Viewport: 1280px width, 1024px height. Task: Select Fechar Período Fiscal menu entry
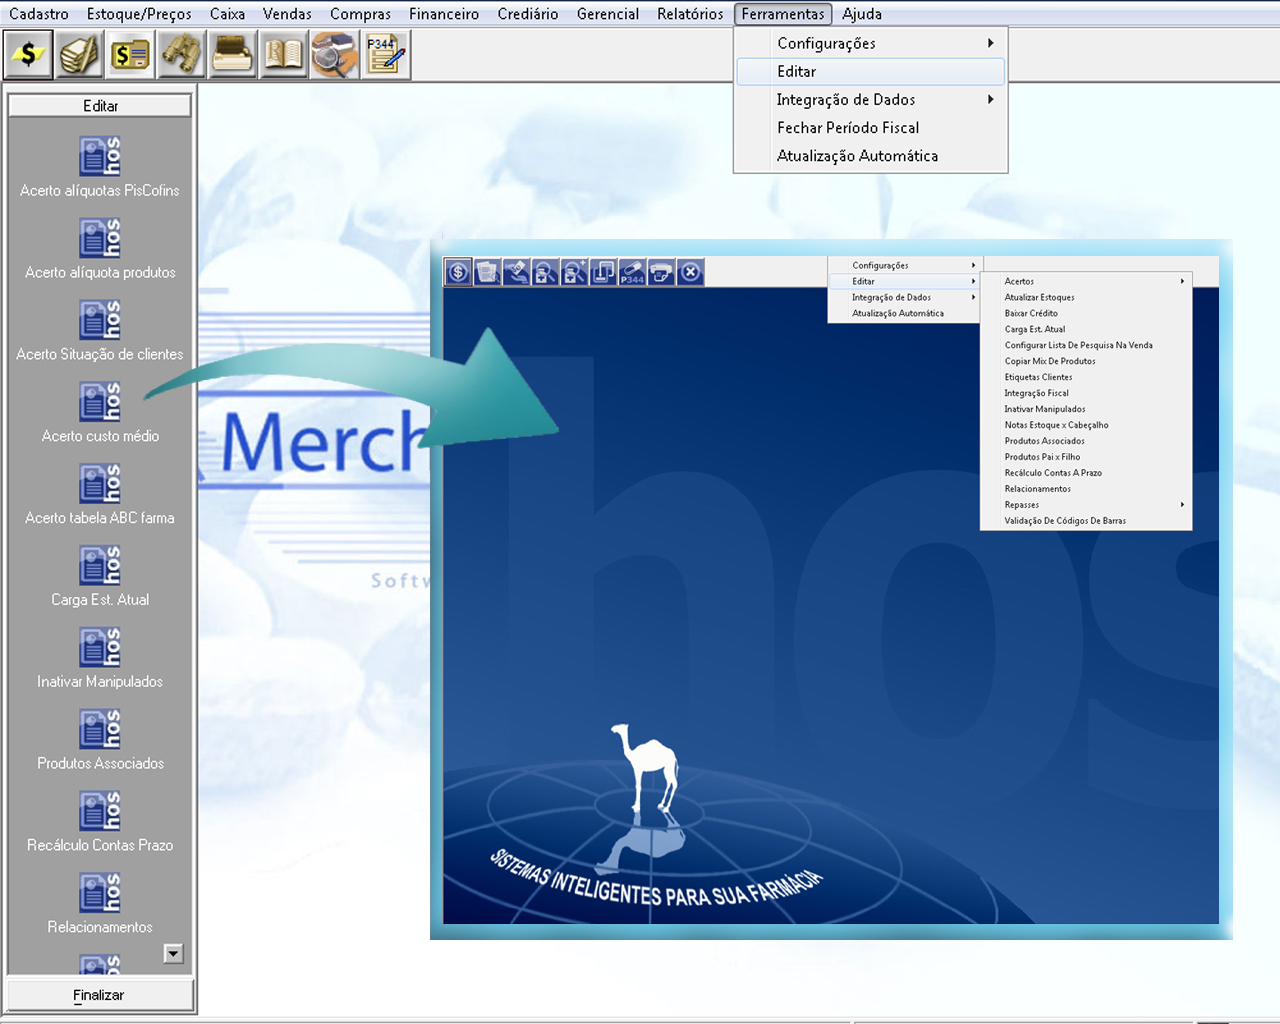click(848, 128)
